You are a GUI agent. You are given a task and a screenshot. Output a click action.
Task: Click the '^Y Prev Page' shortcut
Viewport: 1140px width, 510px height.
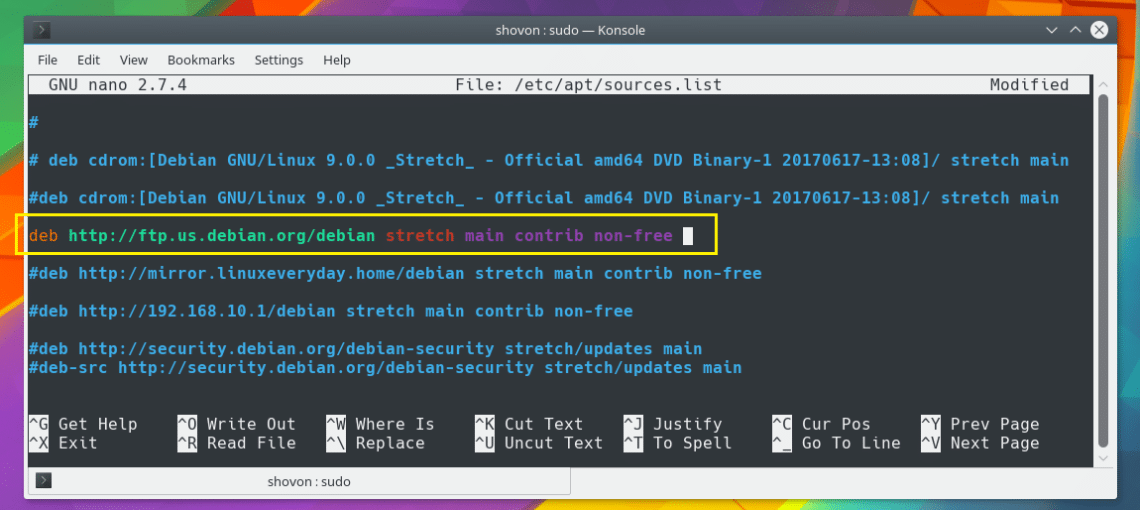[980, 424]
